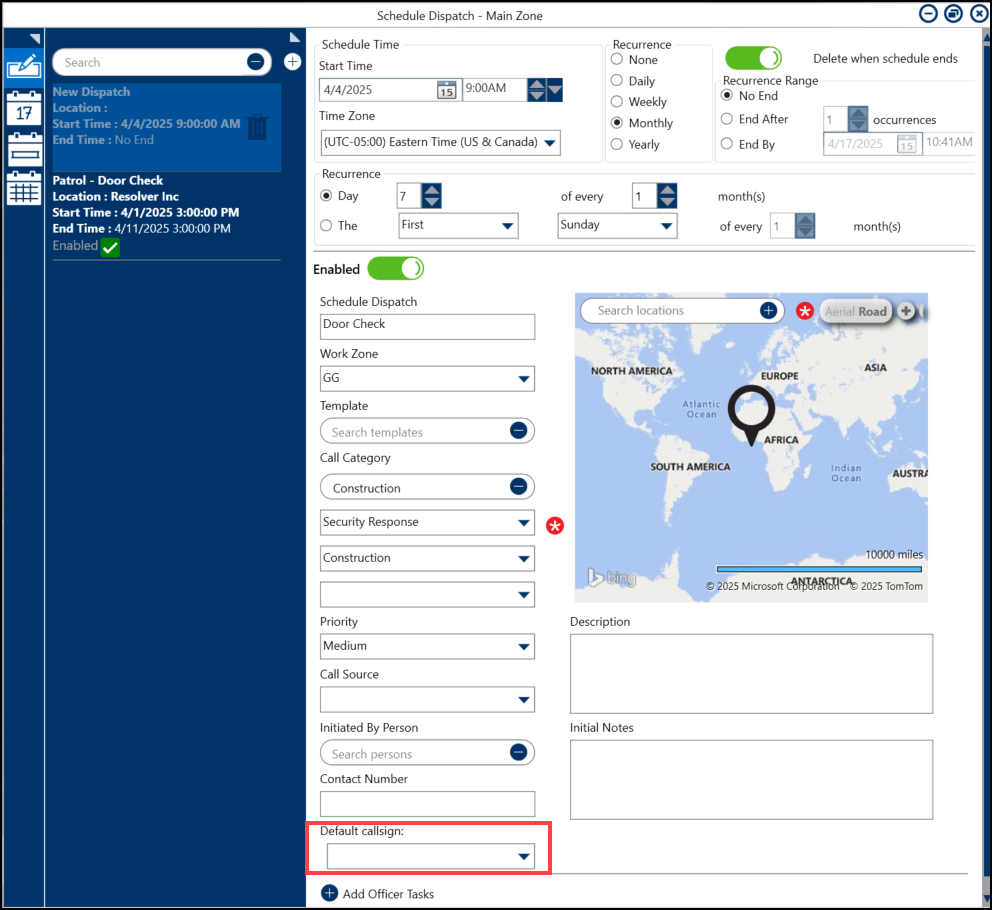
Task: Switch the map to Road view
Action: point(873,311)
